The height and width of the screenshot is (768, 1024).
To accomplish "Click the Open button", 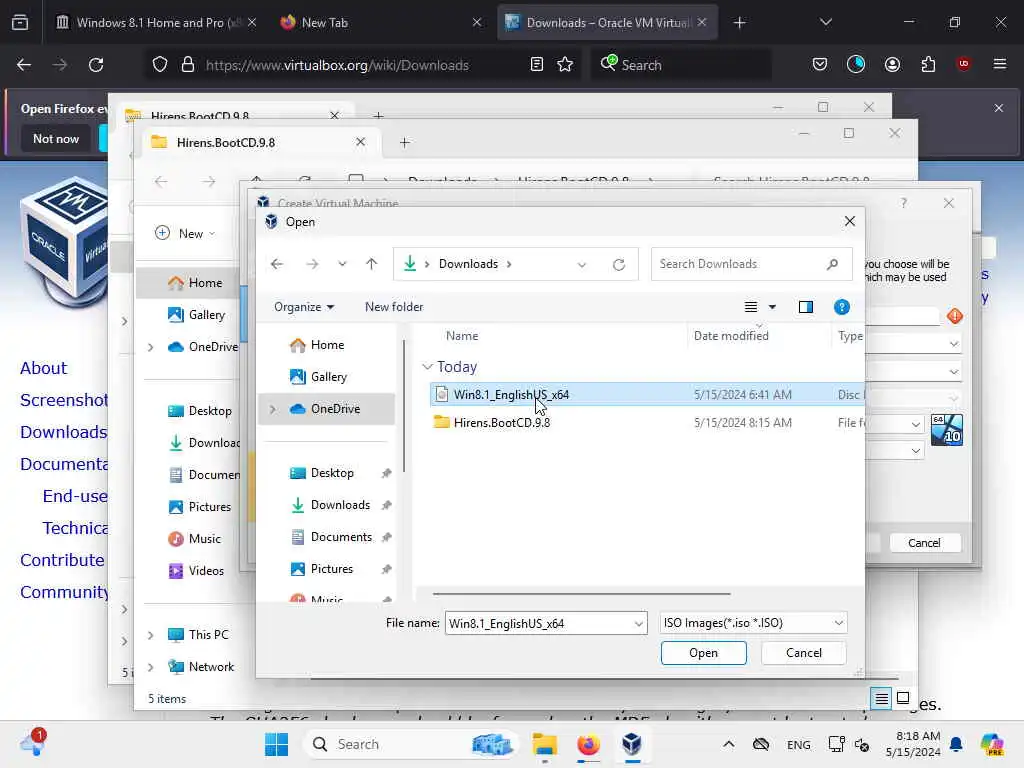I will [x=703, y=653].
